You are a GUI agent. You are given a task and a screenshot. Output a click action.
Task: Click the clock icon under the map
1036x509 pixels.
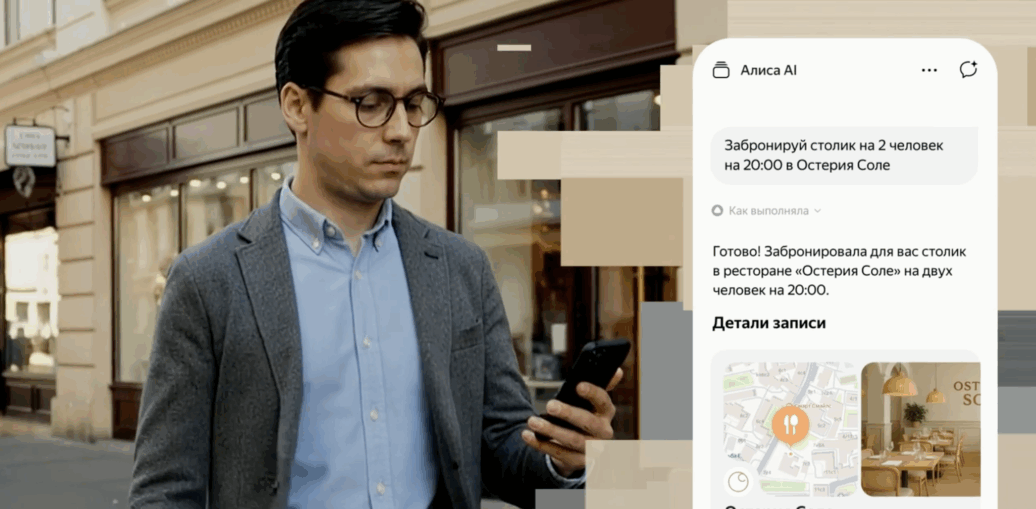tap(738, 481)
